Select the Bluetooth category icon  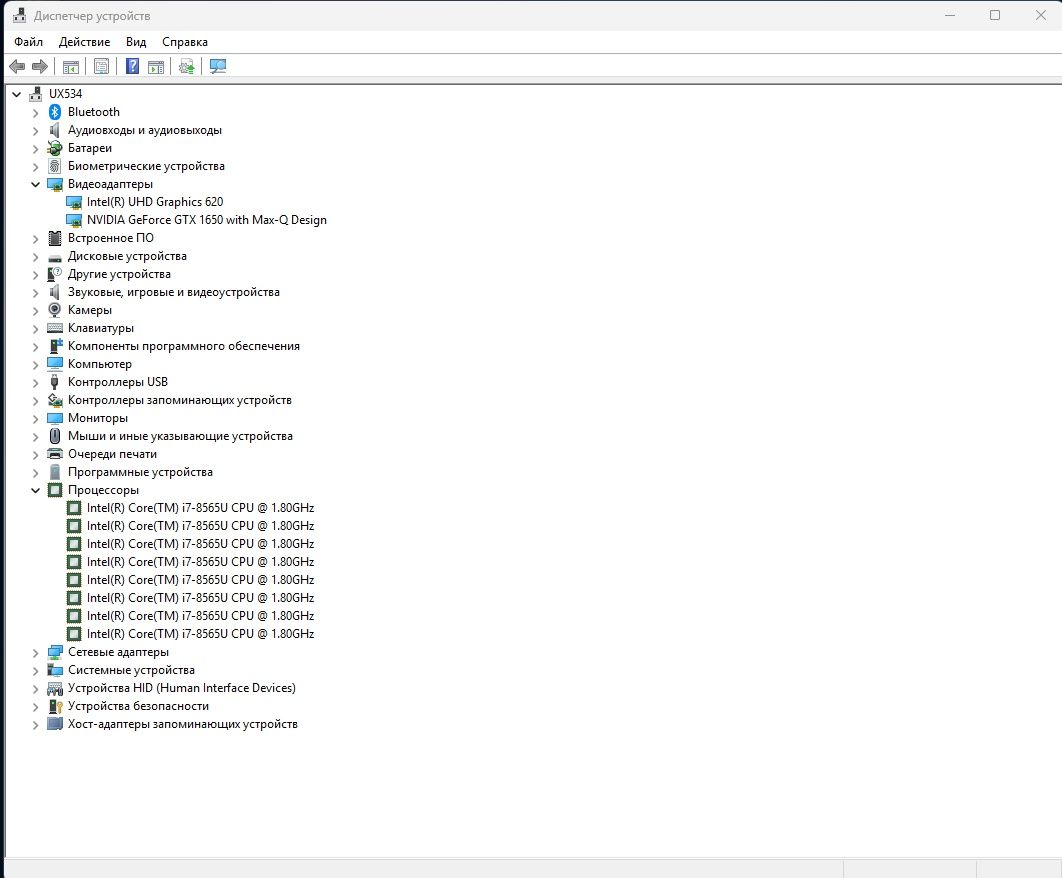point(55,112)
